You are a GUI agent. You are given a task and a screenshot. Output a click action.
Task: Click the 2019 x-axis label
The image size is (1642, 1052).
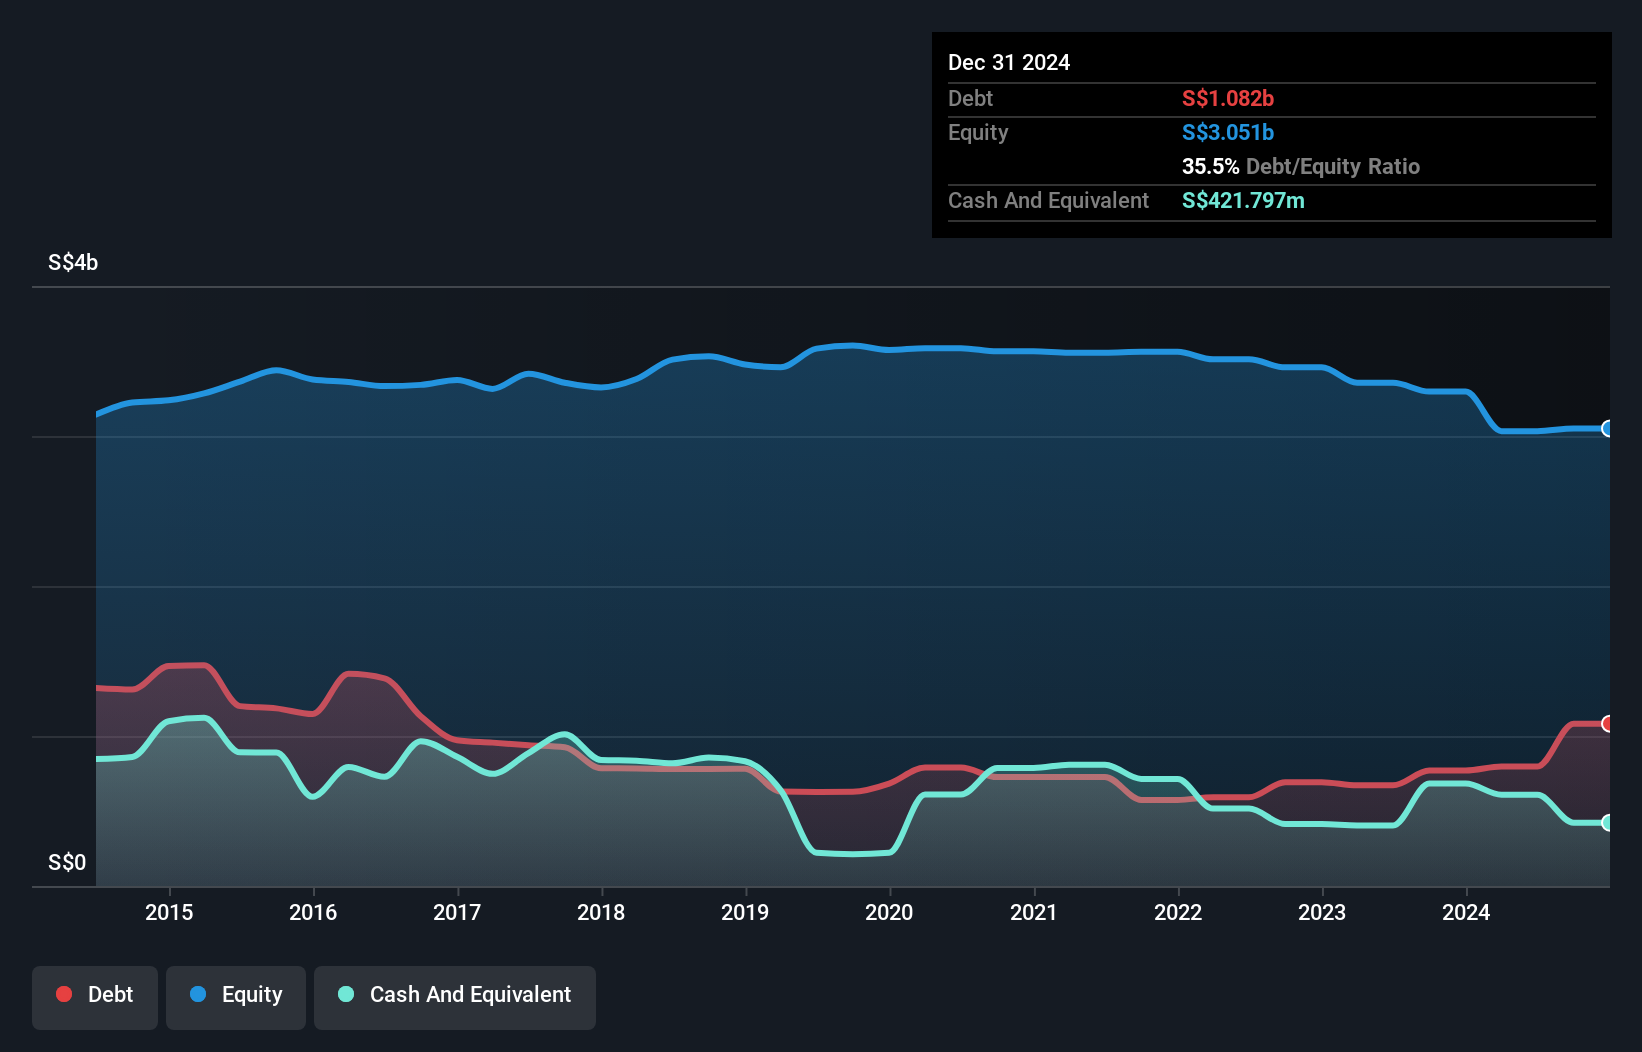pyautogui.click(x=745, y=912)
